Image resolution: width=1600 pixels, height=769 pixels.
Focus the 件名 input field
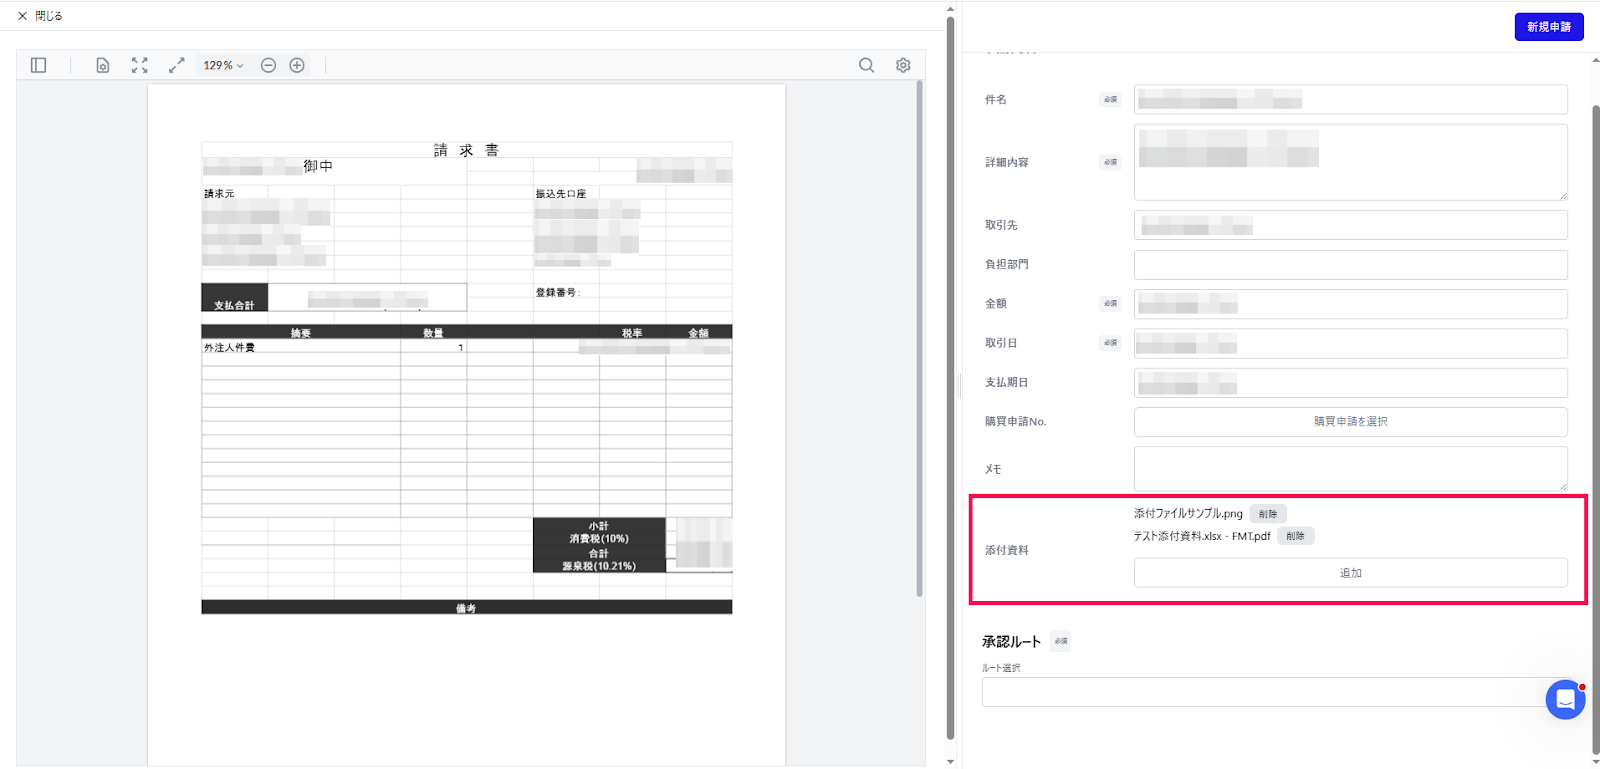coord(1350,99)
